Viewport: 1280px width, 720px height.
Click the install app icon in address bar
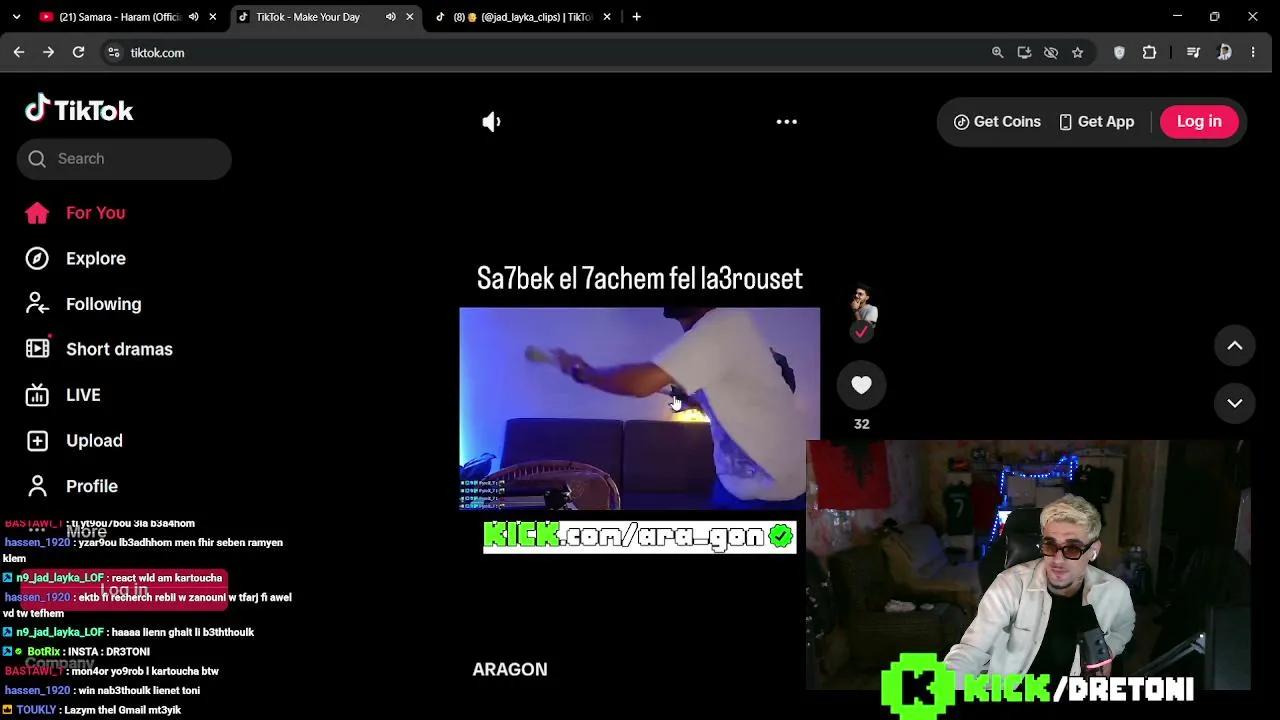coord(1024,53)
